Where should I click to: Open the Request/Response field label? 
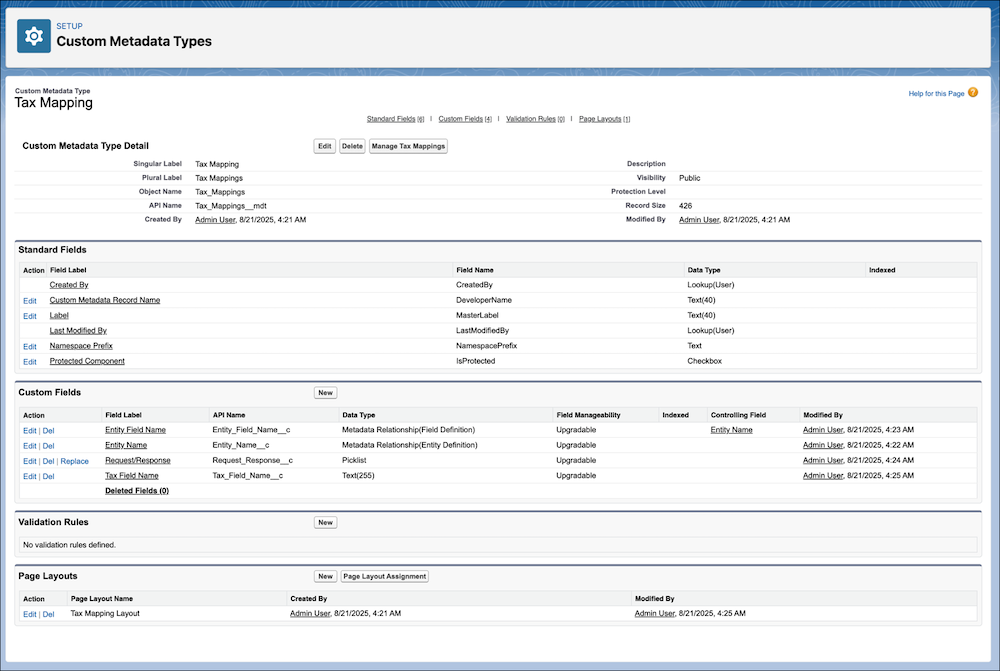(x=138, y=461)
